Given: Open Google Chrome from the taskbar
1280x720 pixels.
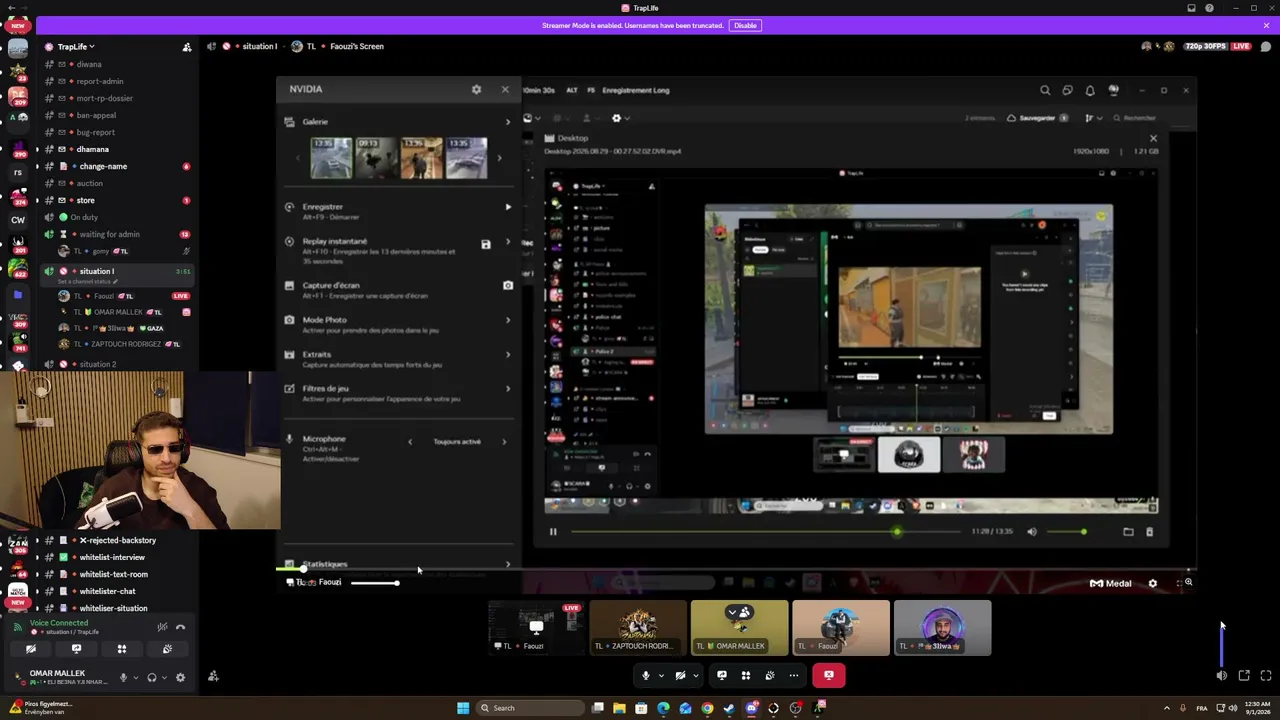Looking at the screenshot, I should coord(707,708).
